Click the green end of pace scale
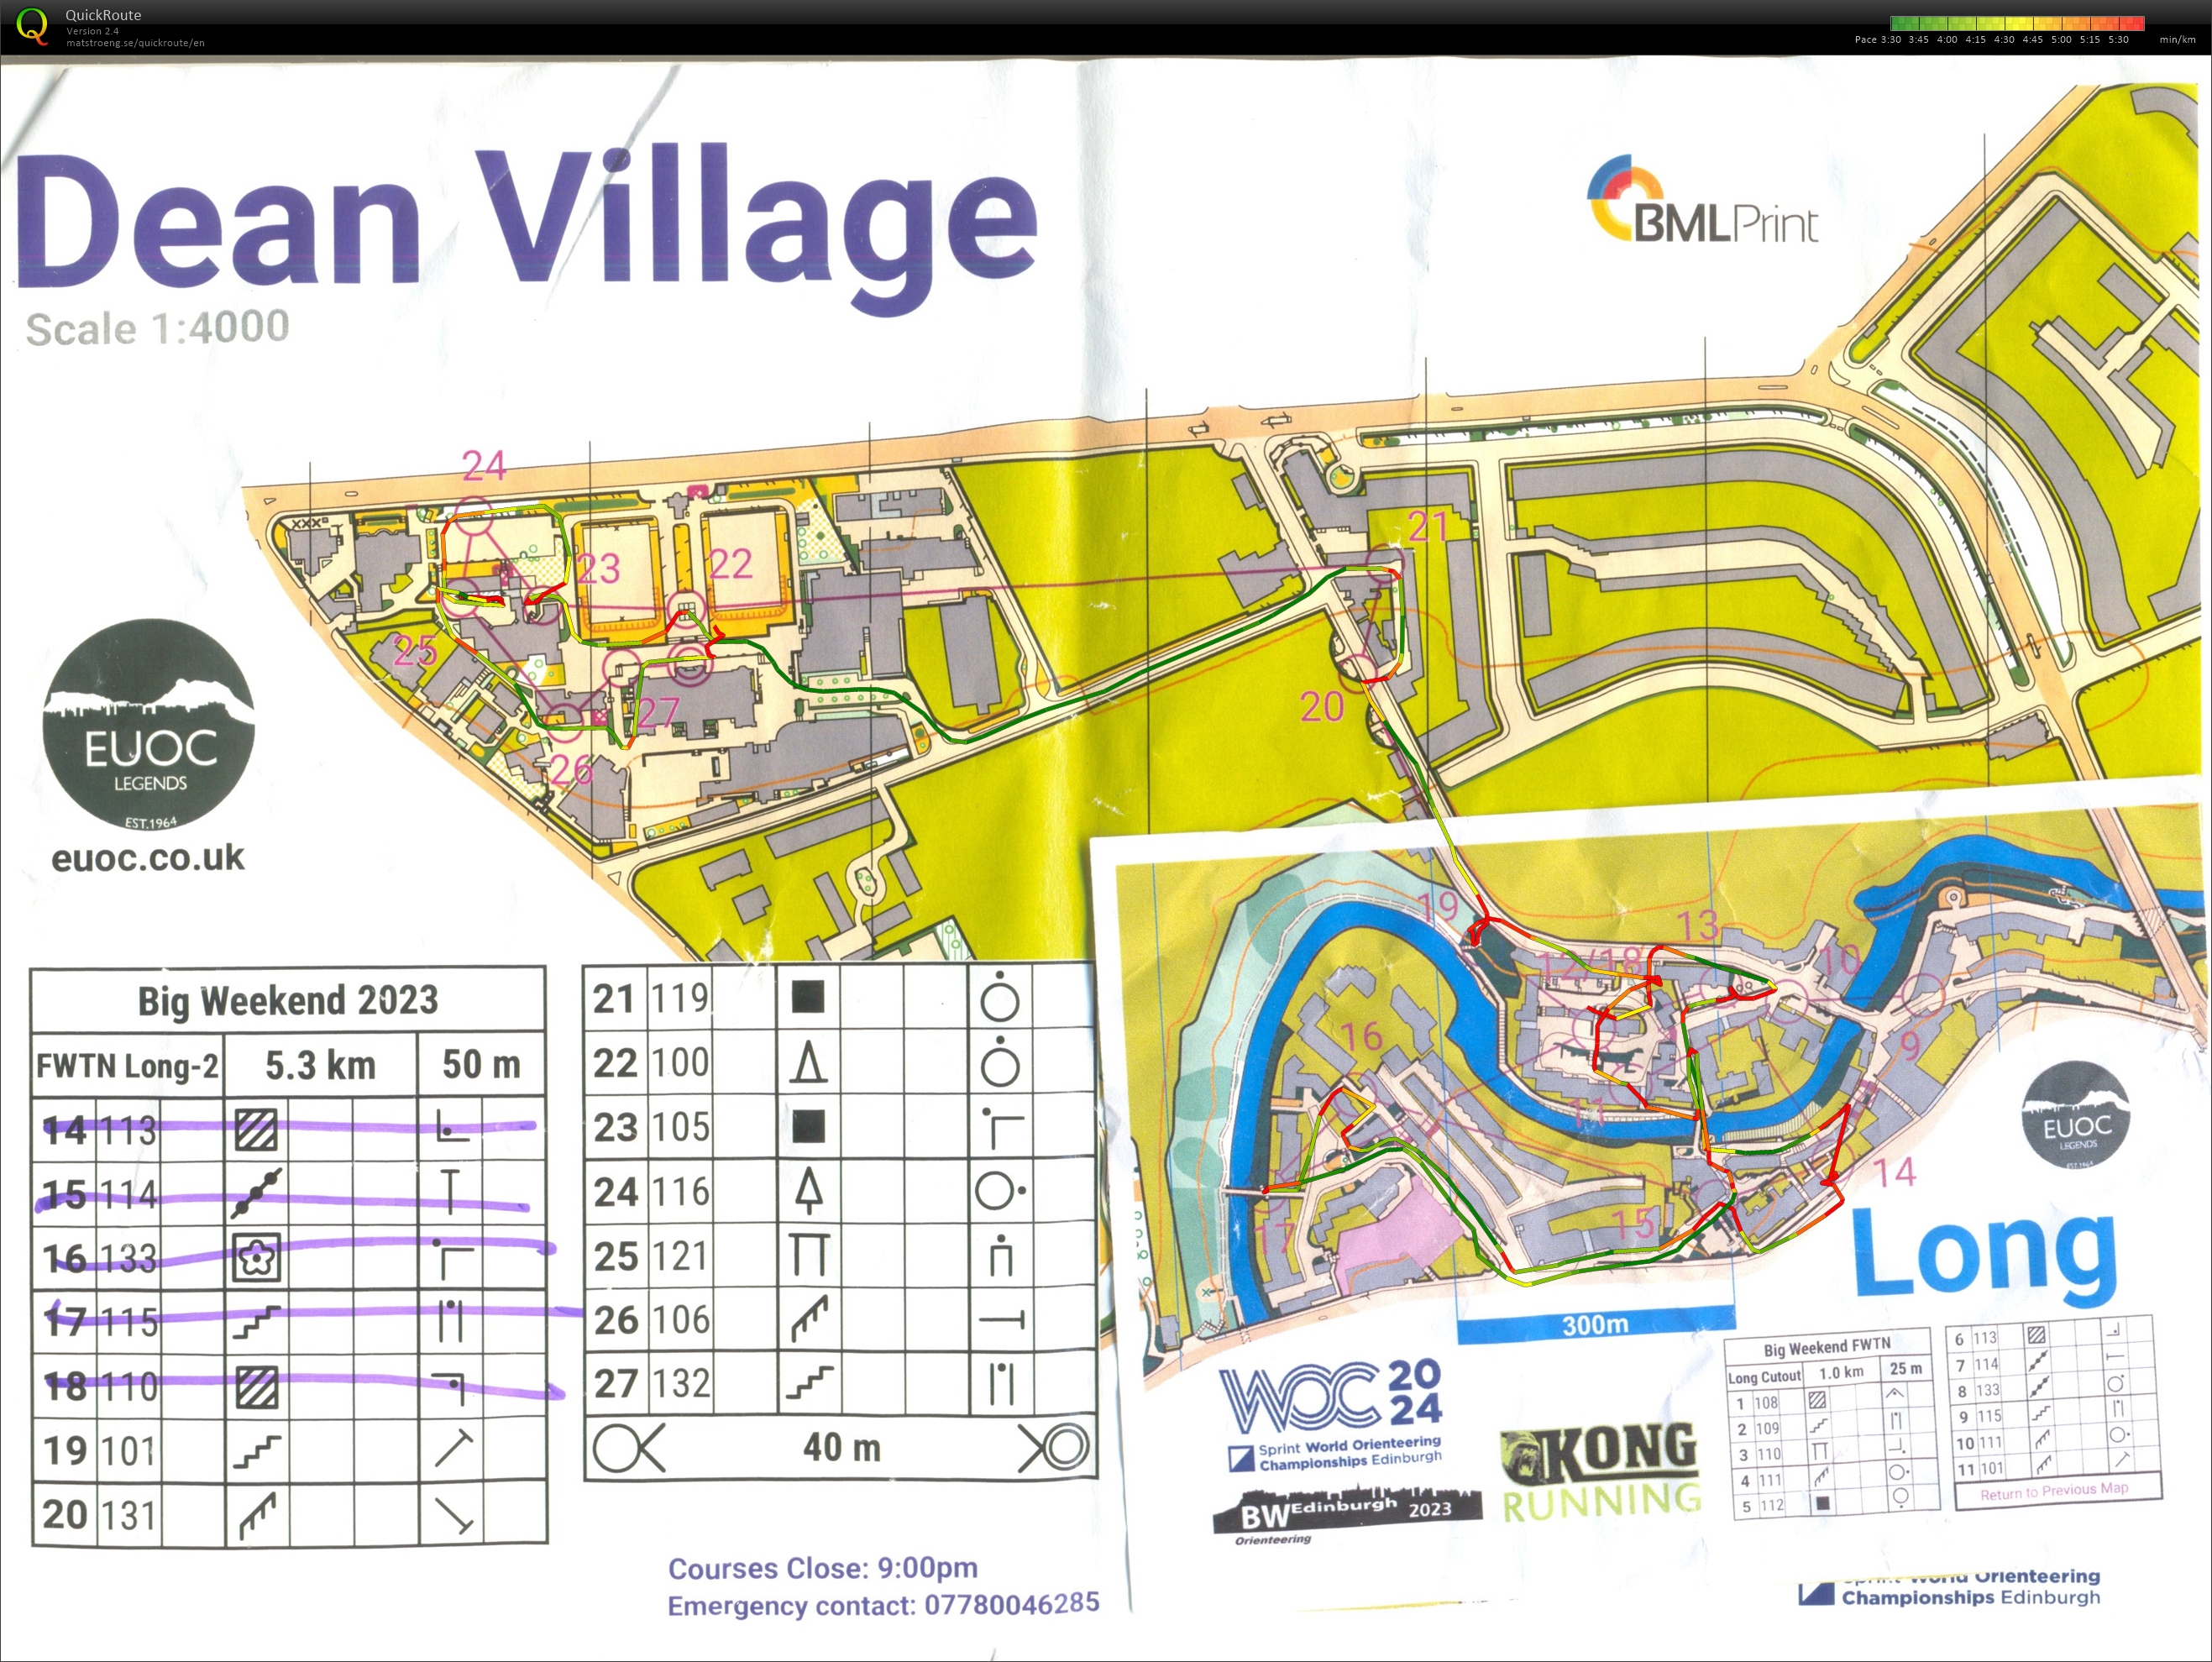The height and width of the screenshot is (1662, 2212). (x=1898, y=23)
